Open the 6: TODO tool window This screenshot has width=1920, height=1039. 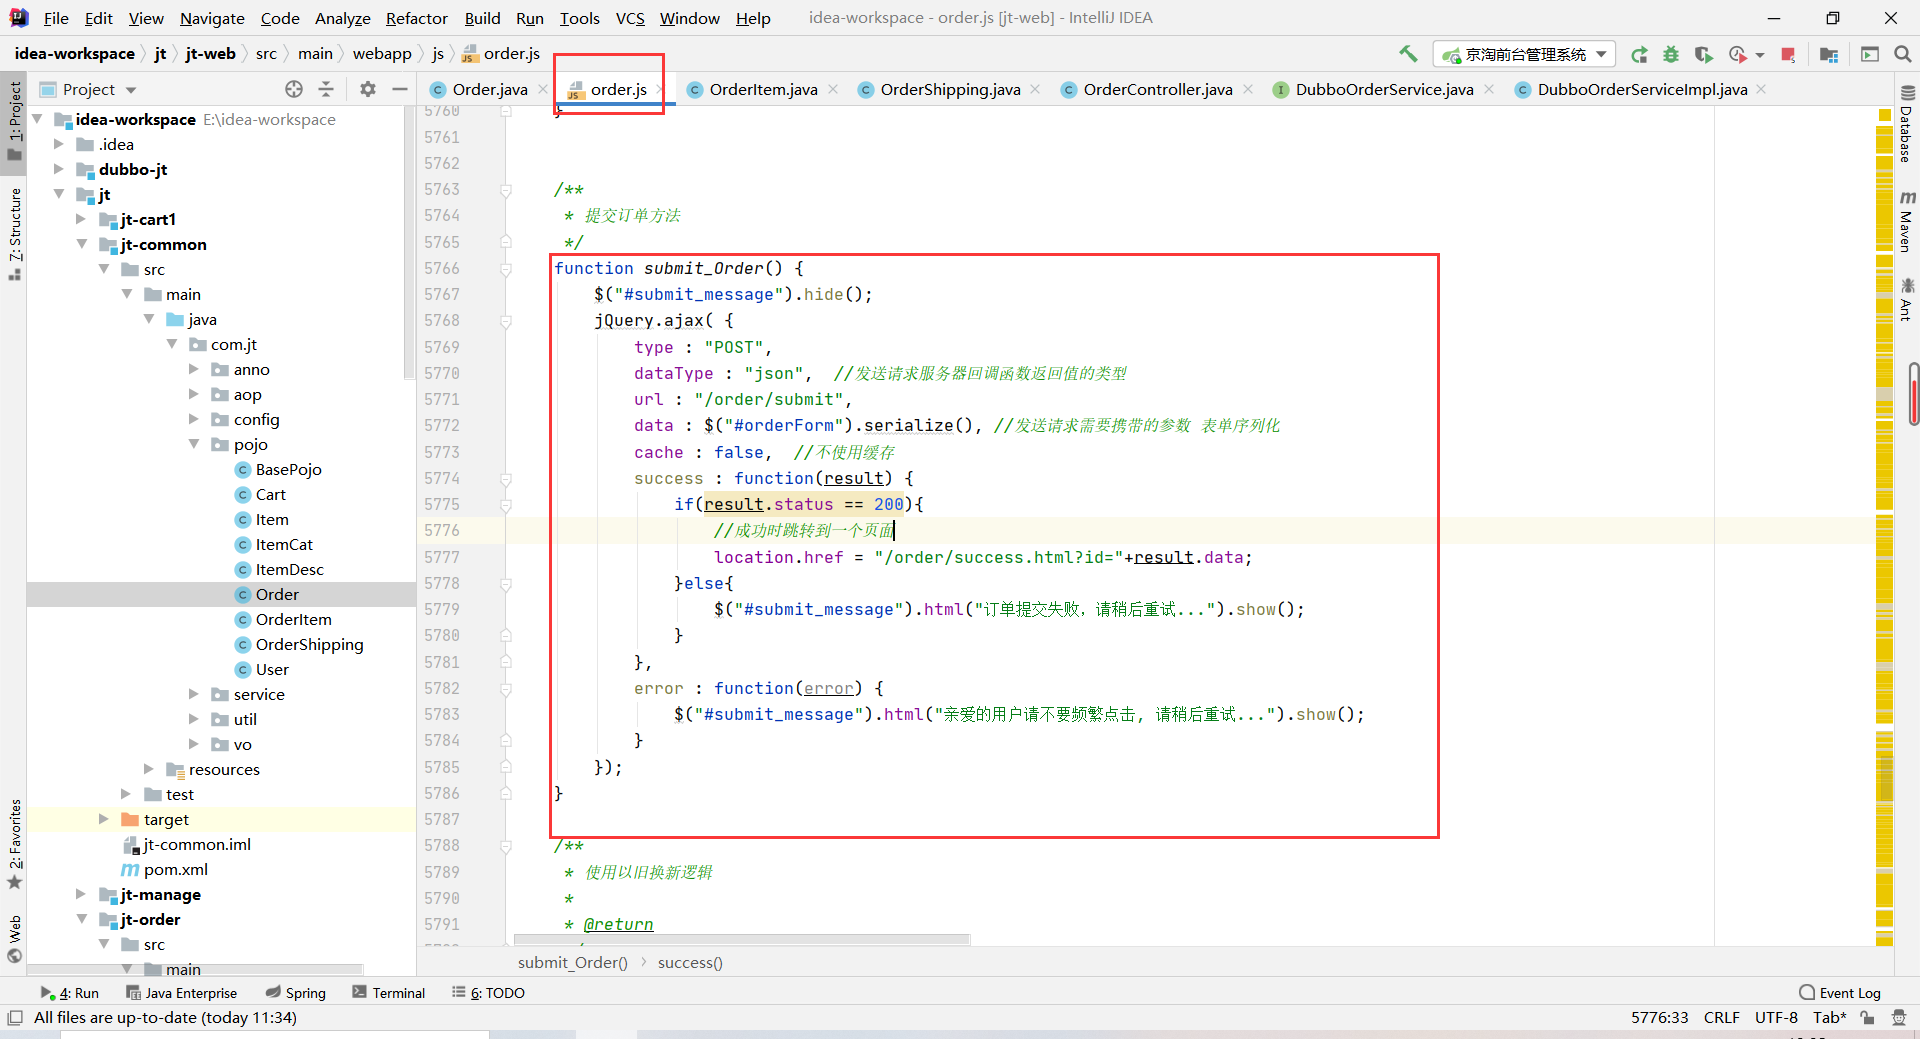pos(488,993)
